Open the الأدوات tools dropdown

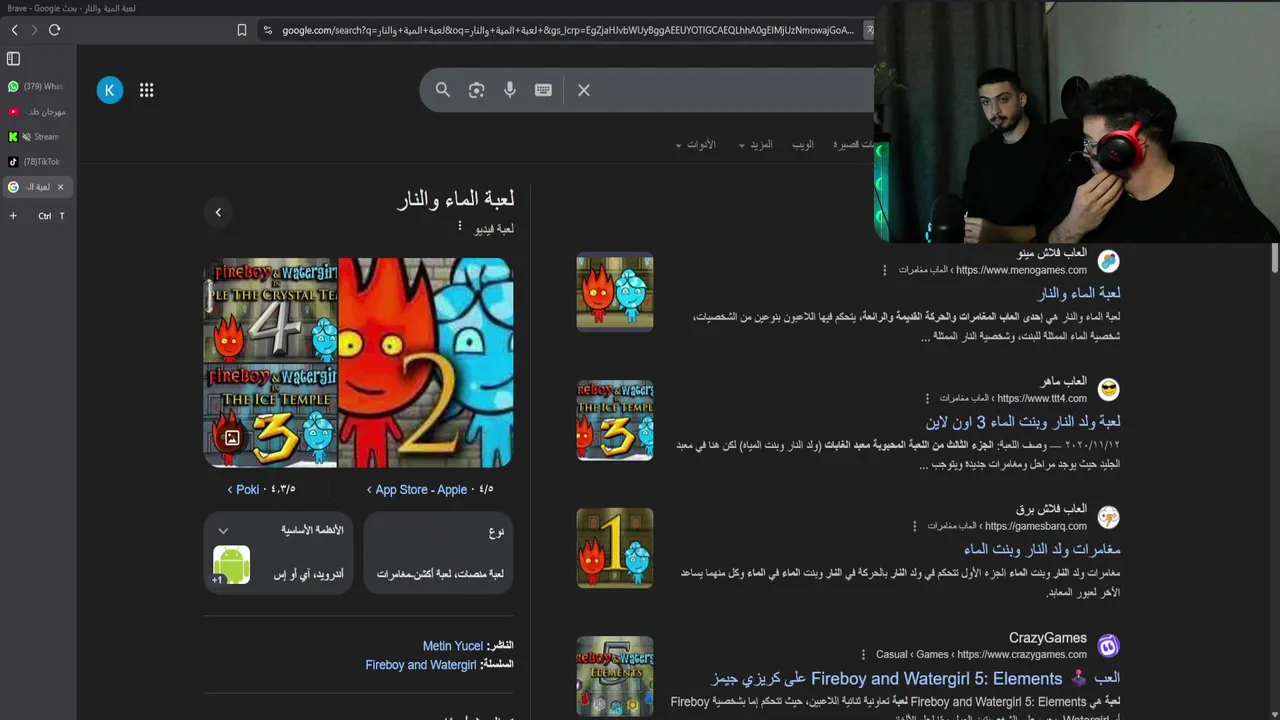(696, 145)
